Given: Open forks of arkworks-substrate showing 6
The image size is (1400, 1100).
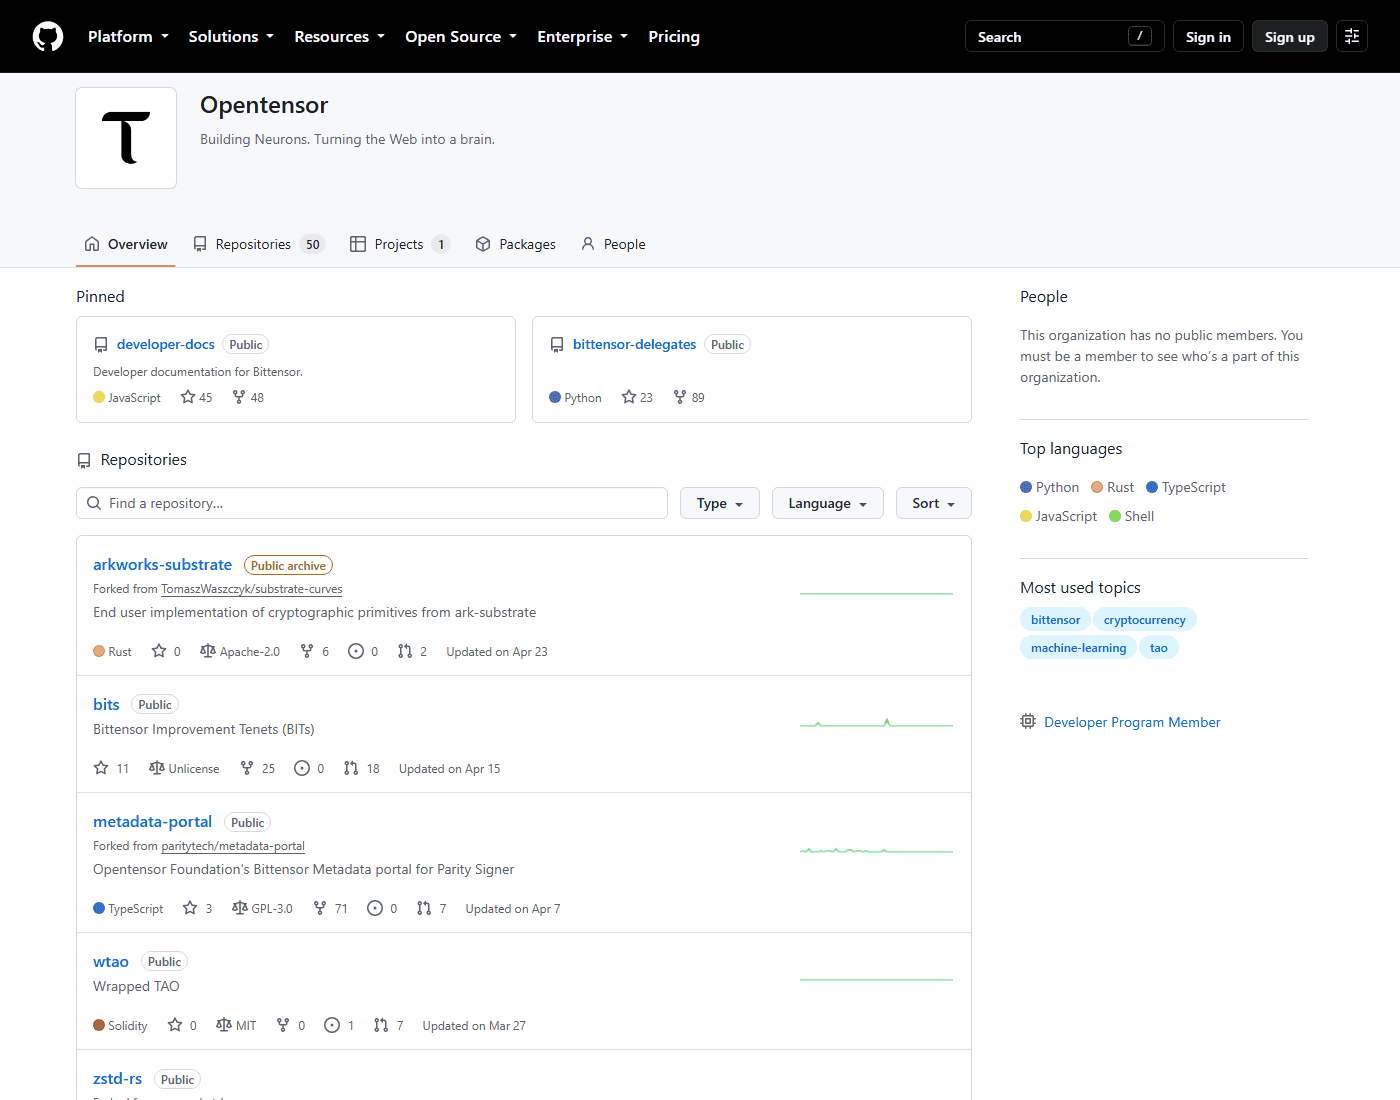Looking at the screenshot, I should [315, 651].
